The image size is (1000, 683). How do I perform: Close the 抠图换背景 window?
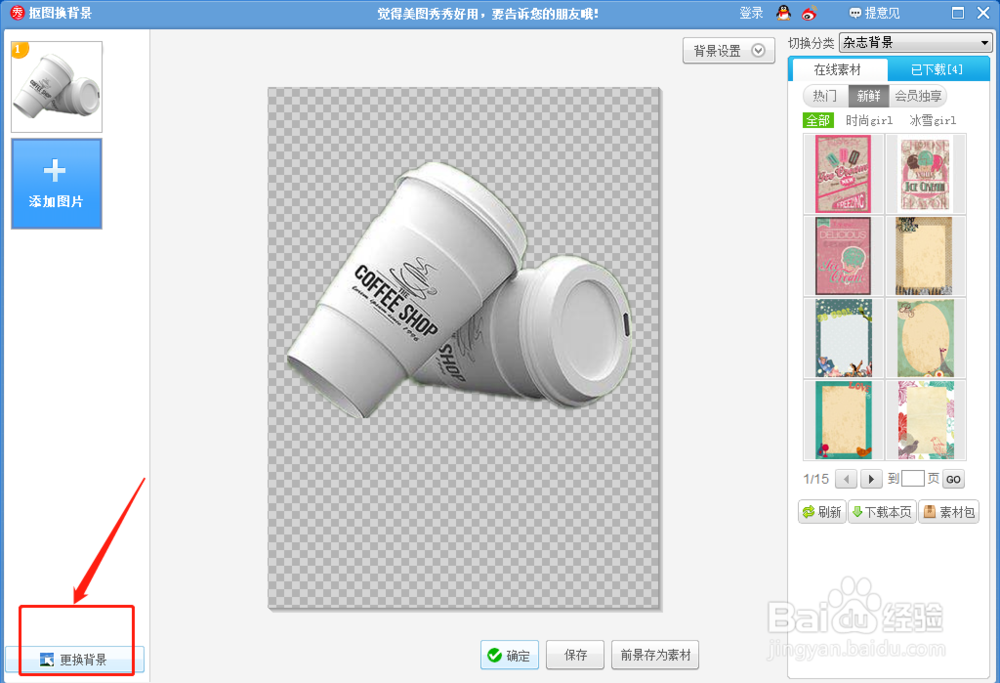click(x=983, y=13)
